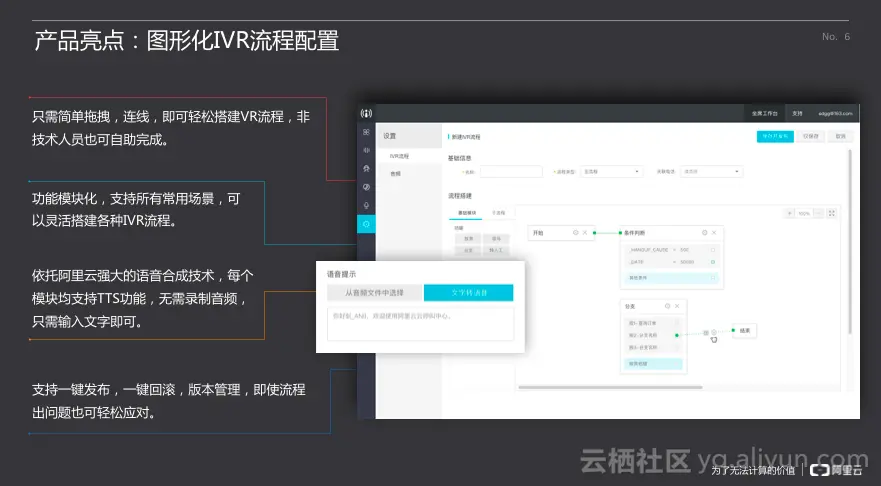Click the 仅保存 button
The width and height of the screenshot is (881, 486).
810,137
